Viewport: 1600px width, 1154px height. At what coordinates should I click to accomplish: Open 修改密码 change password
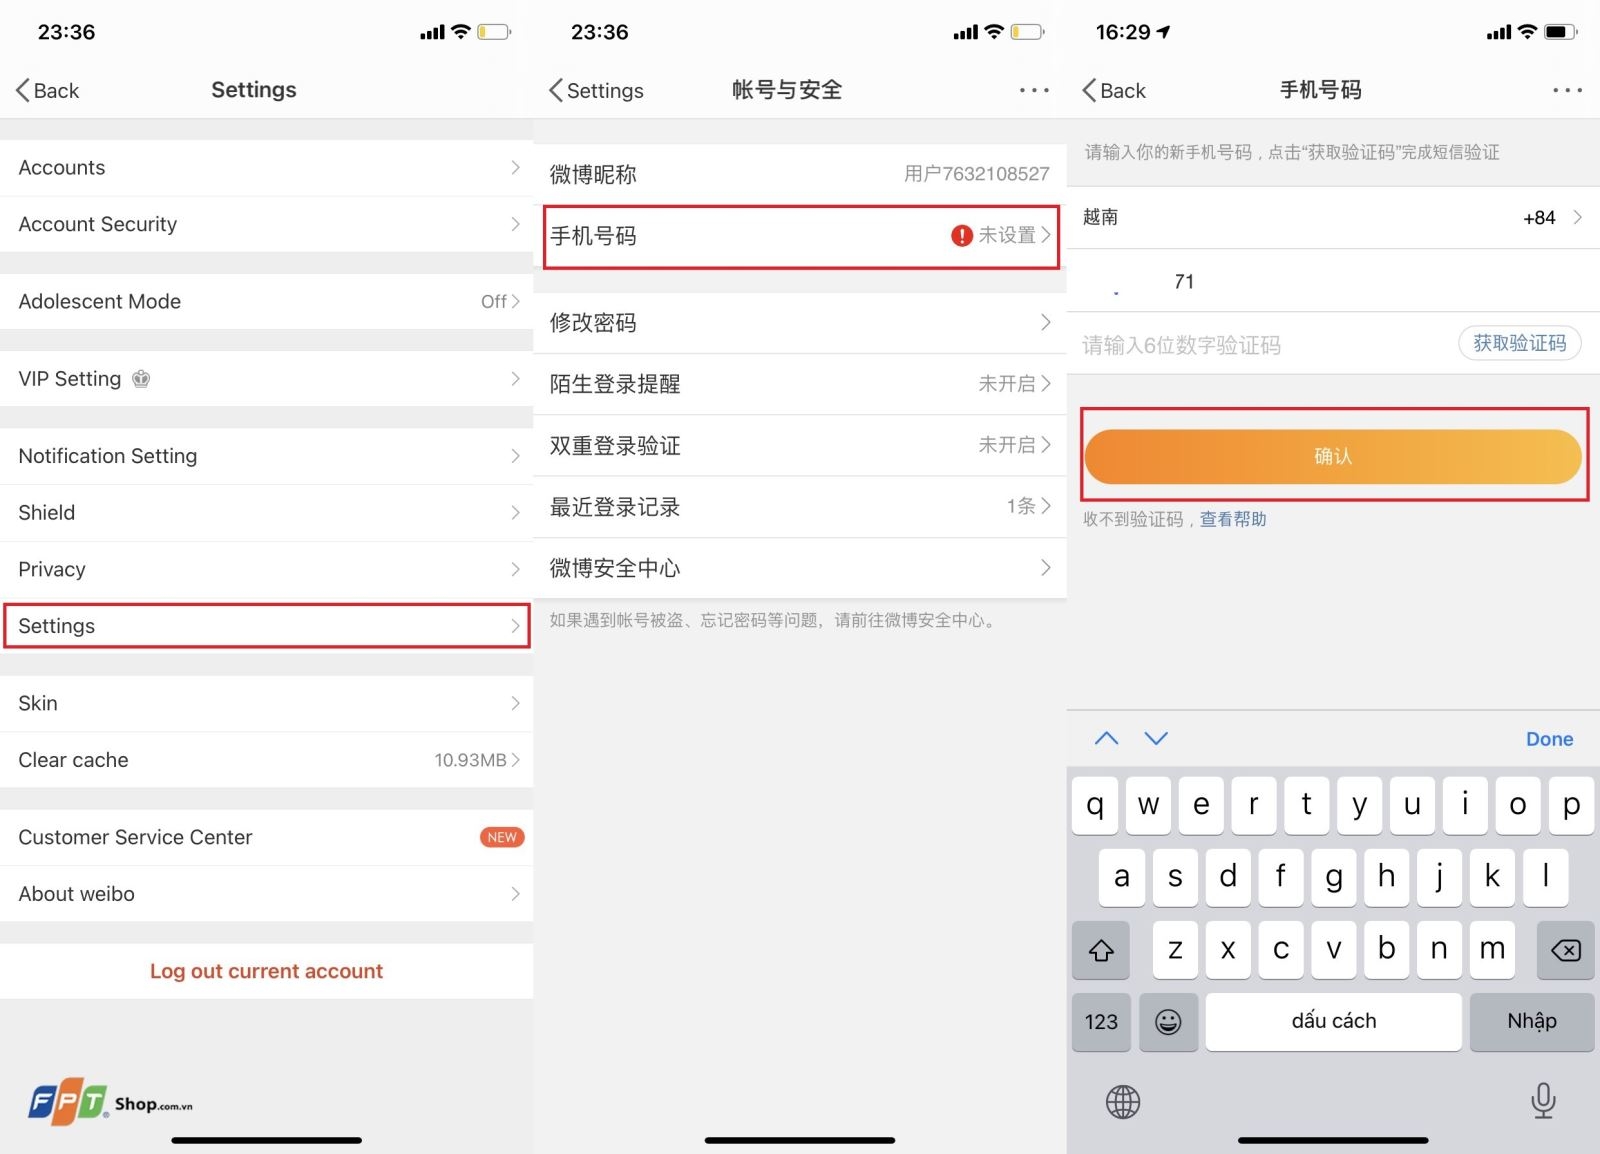click(x=800, y=322)
